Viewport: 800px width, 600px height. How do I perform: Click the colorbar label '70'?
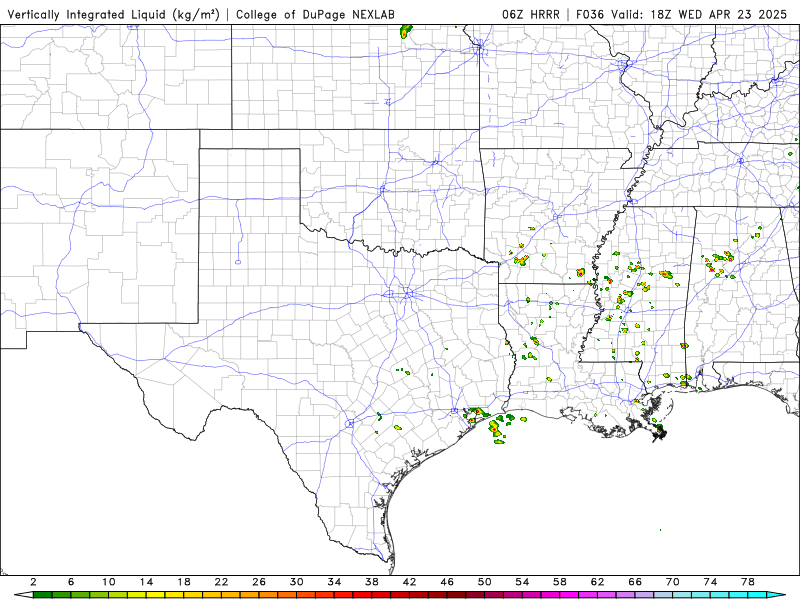(673, 582)
